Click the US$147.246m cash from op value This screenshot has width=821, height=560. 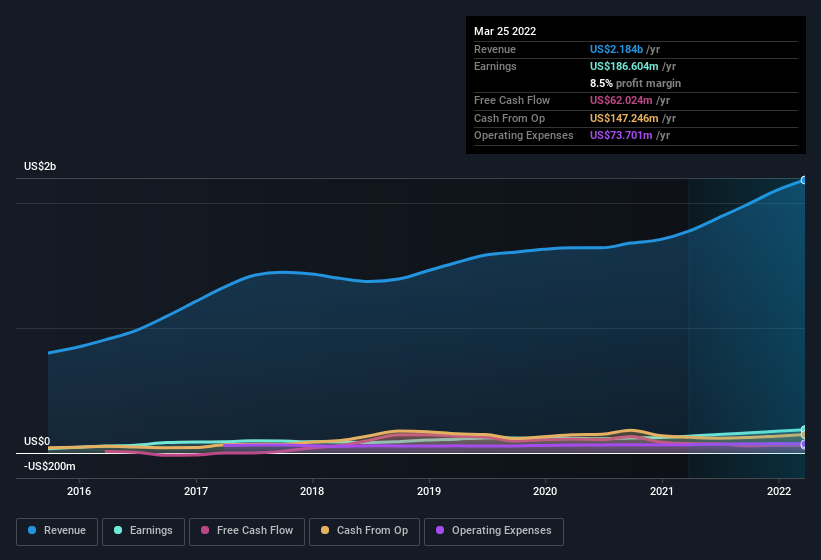pos(624,118)
